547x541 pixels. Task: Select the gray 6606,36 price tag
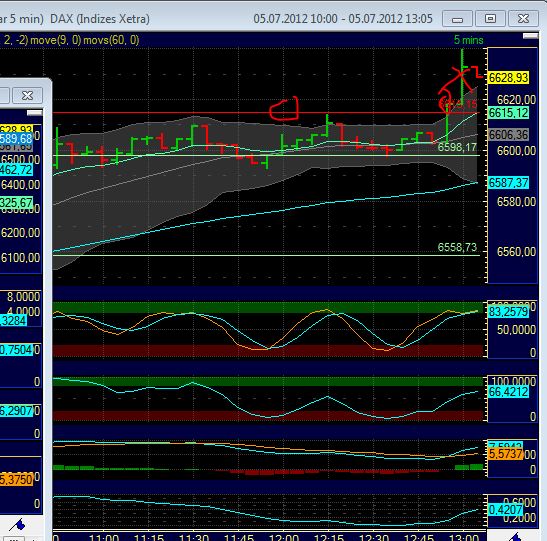coord(508,134)
